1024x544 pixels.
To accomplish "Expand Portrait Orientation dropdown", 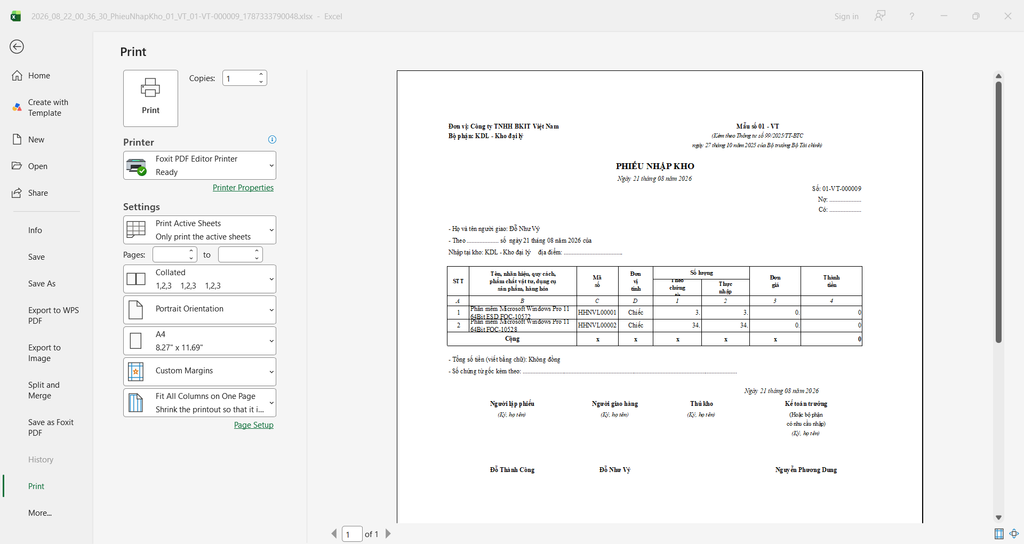I will click(x=199, y=310).
